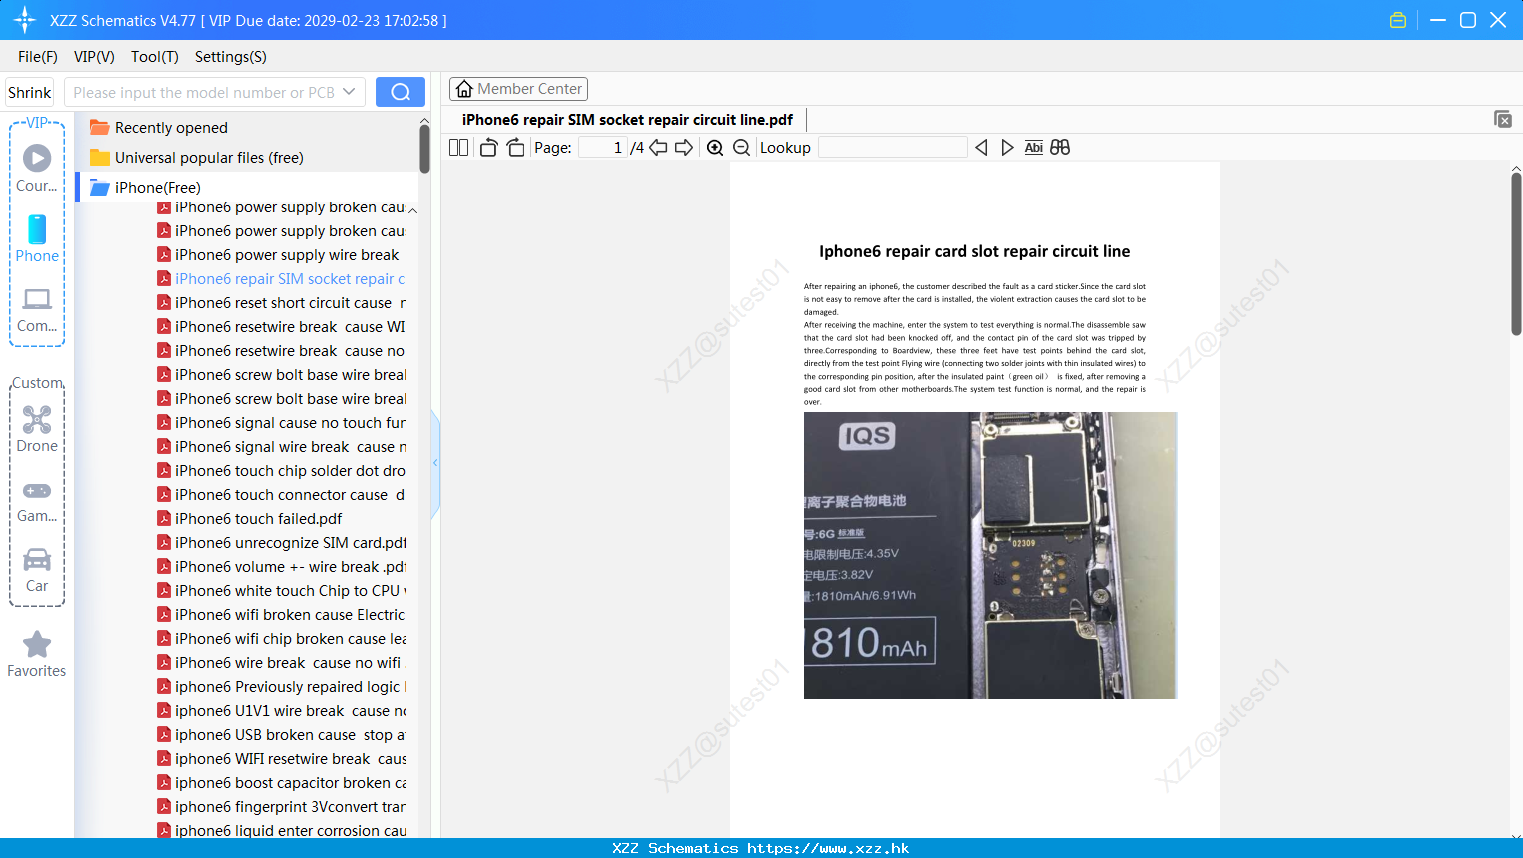Select the iPhone6 repair SIM socket document tab
Screen dimensions: 1523x858
tap(627, 120)
